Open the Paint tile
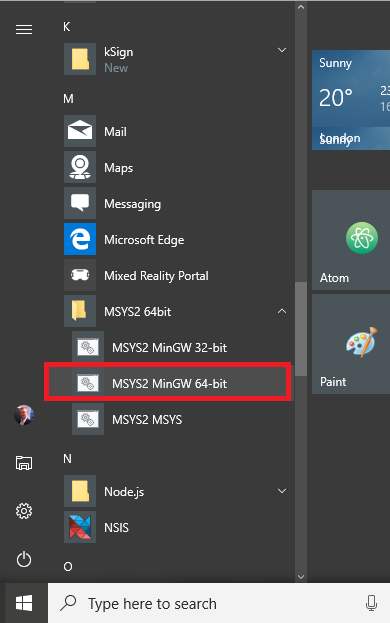This screenshot has width=390, height=623. pos(351,344)
